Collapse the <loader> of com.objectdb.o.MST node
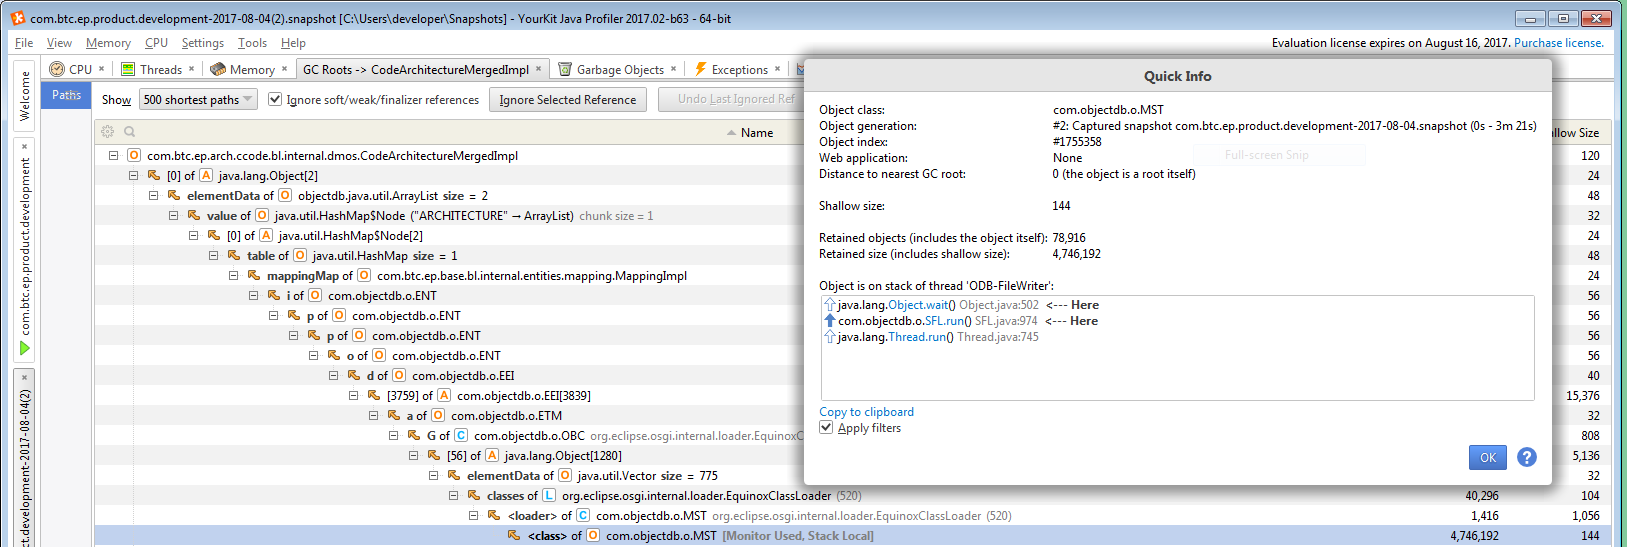1627x547 pixels. (x=473, y=515)
